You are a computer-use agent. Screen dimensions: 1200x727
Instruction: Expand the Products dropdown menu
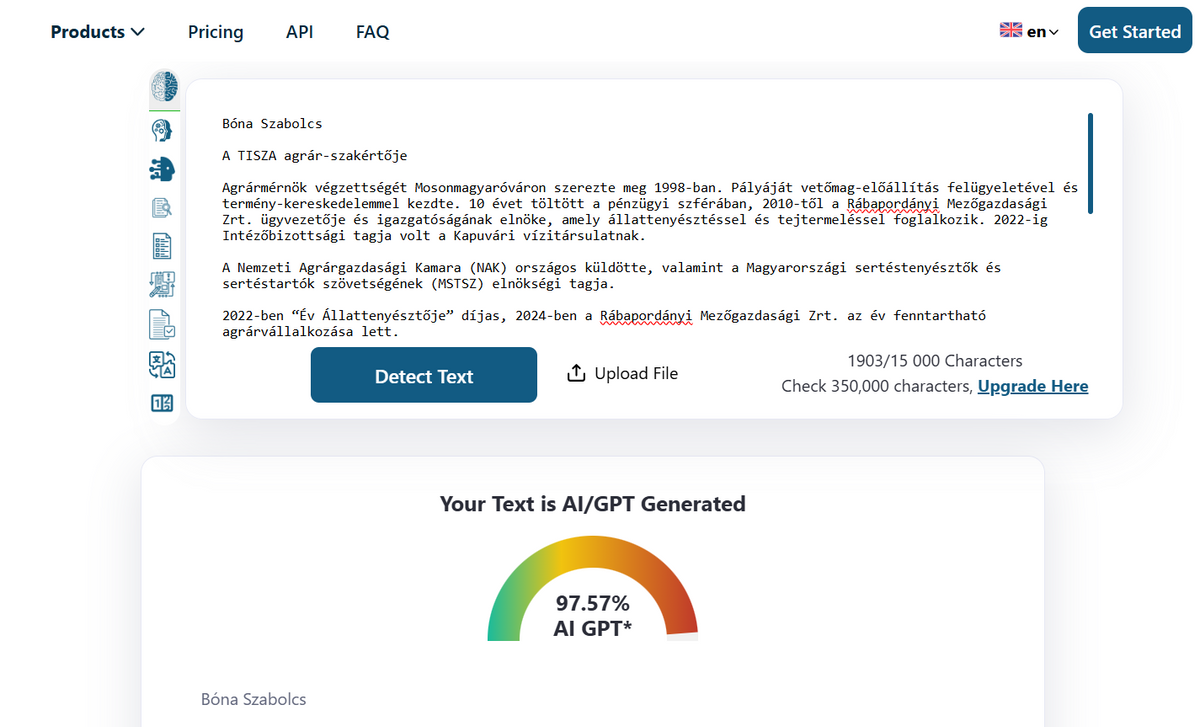click(x=98, y=32)
